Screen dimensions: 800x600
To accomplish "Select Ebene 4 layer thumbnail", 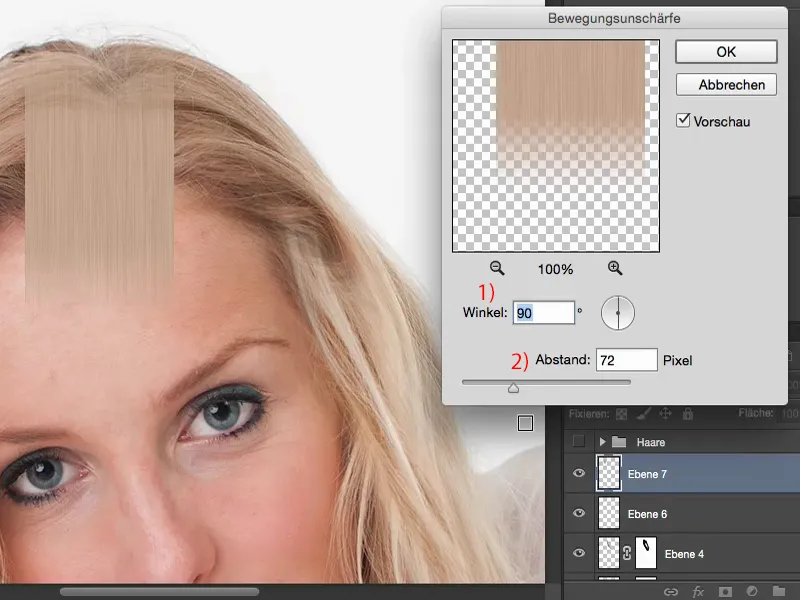I will point(608,553).
